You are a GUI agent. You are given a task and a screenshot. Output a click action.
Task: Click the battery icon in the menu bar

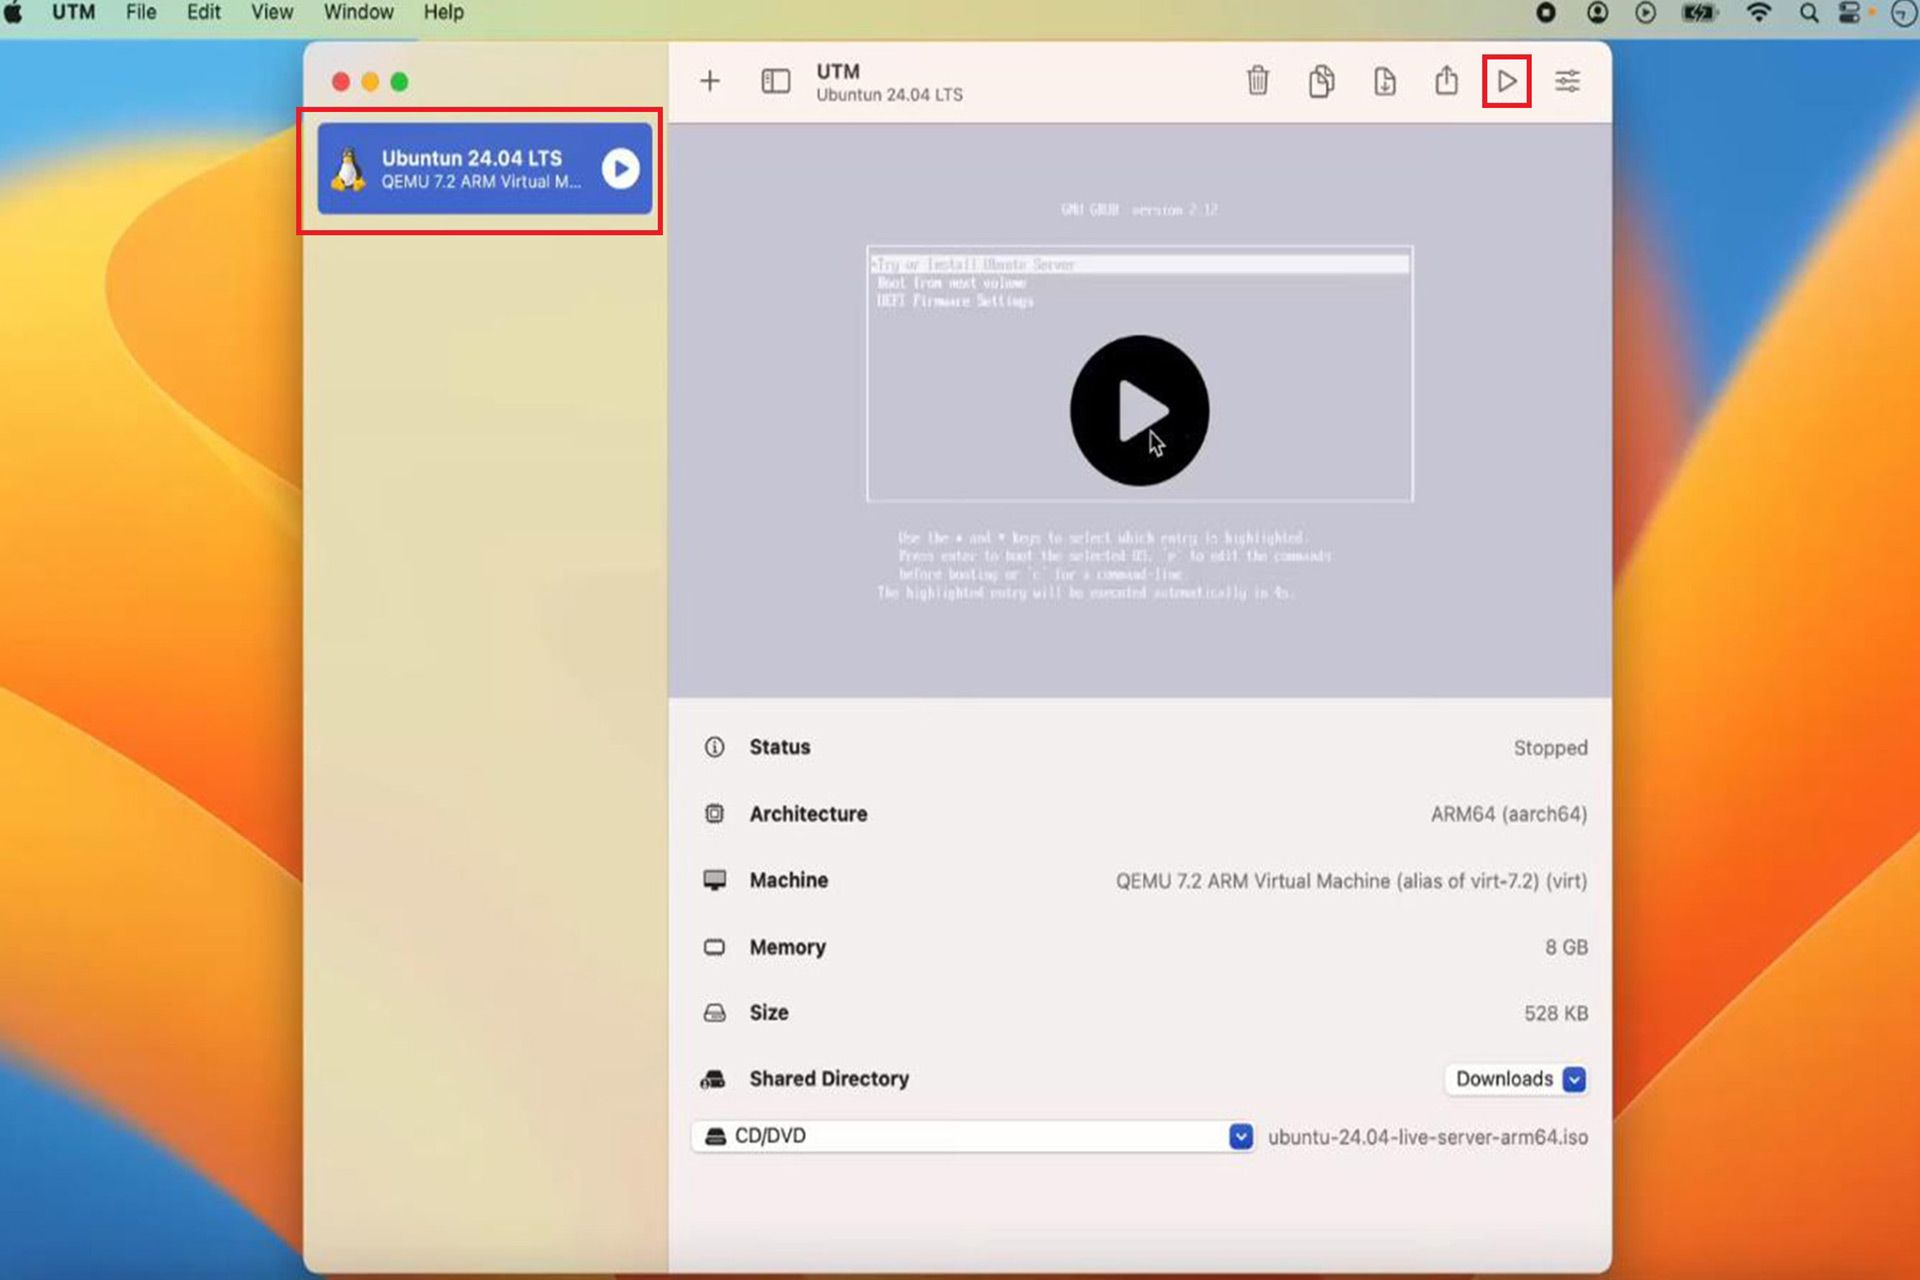[1700, 13]
